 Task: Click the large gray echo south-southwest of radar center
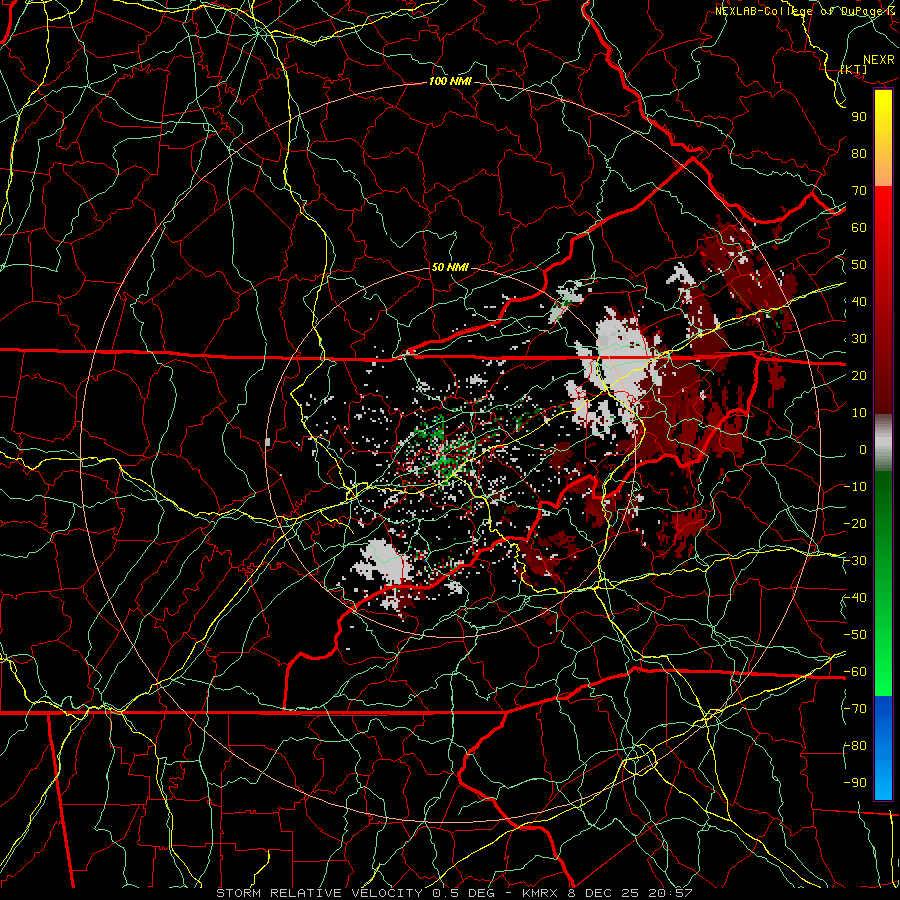[x=383, y=561]
